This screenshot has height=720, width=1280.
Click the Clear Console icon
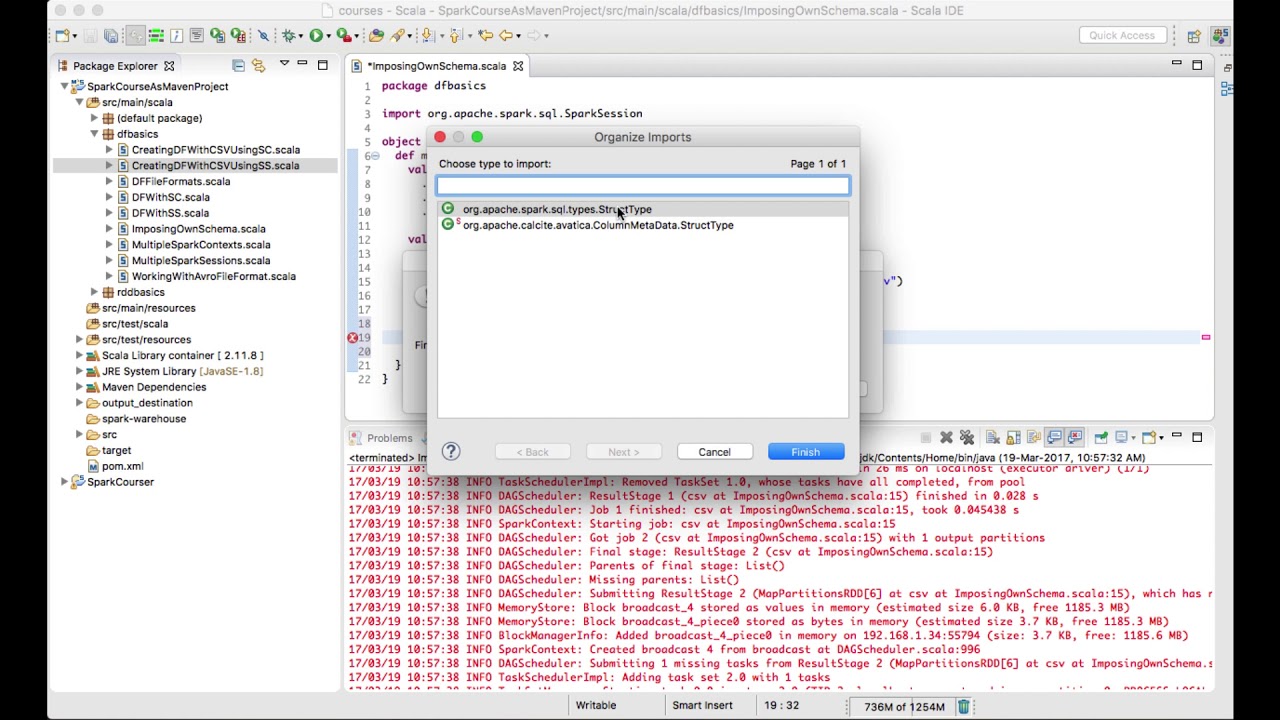point(993,437)
